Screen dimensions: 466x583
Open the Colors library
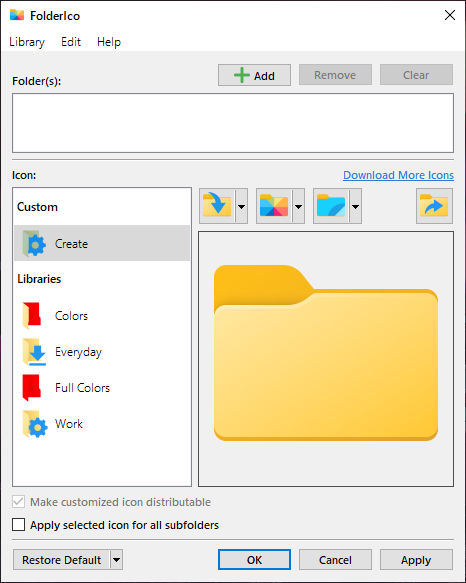[102, 316]
